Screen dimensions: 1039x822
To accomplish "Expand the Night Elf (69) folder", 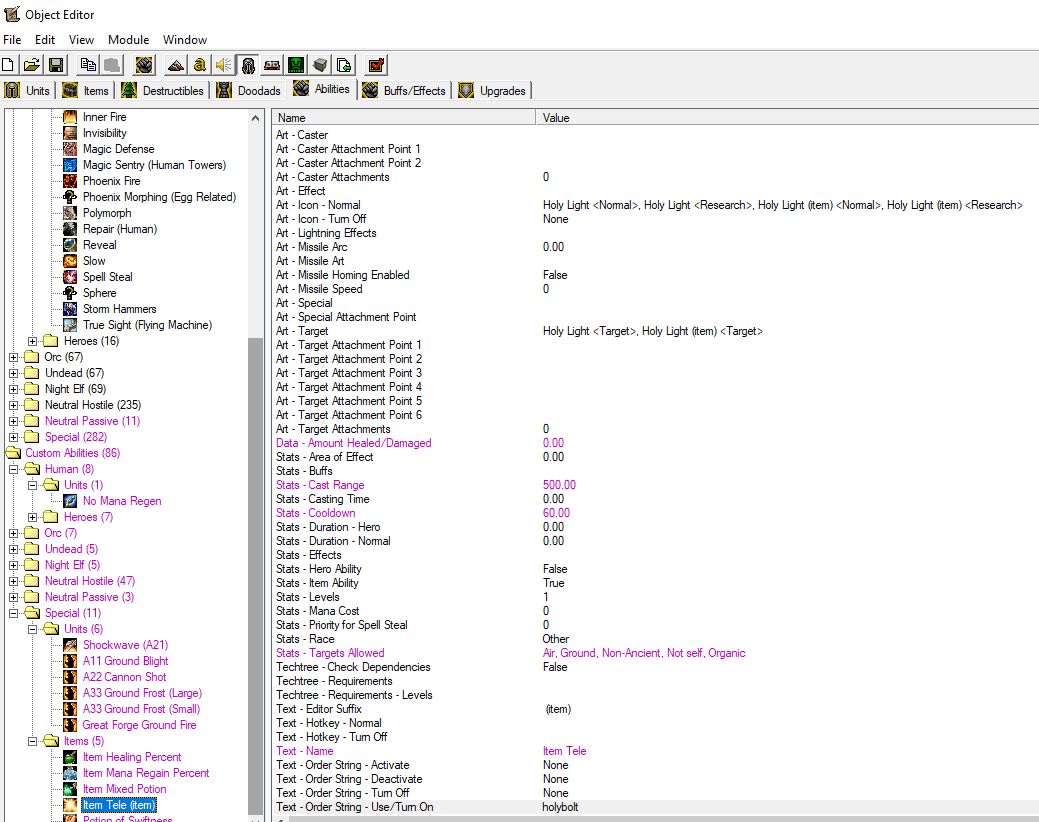I will point(13,389).
